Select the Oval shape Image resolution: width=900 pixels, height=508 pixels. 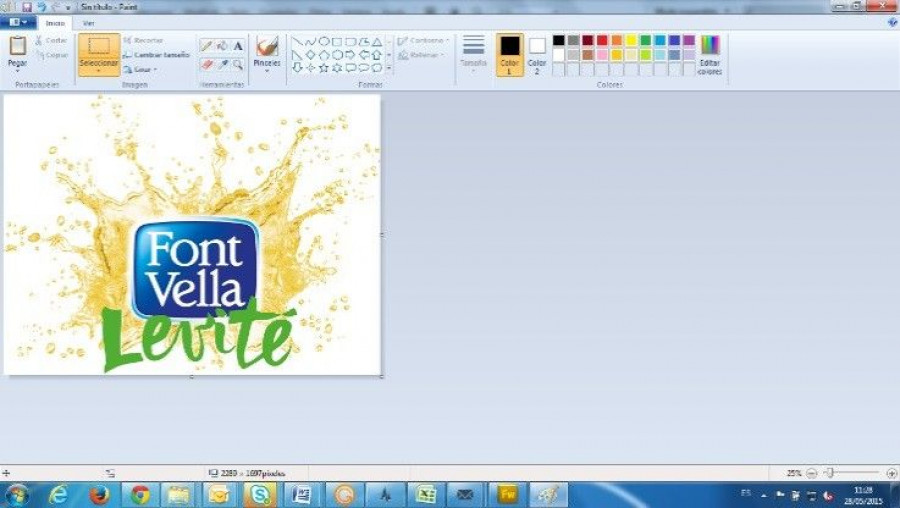pos(324,42)
